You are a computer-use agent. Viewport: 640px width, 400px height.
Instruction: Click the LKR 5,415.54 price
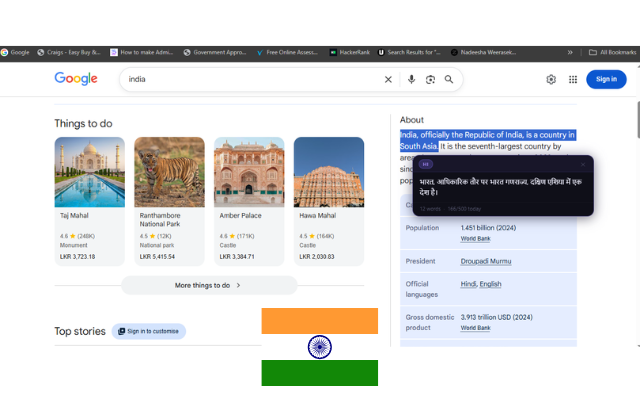click(157, 257)
